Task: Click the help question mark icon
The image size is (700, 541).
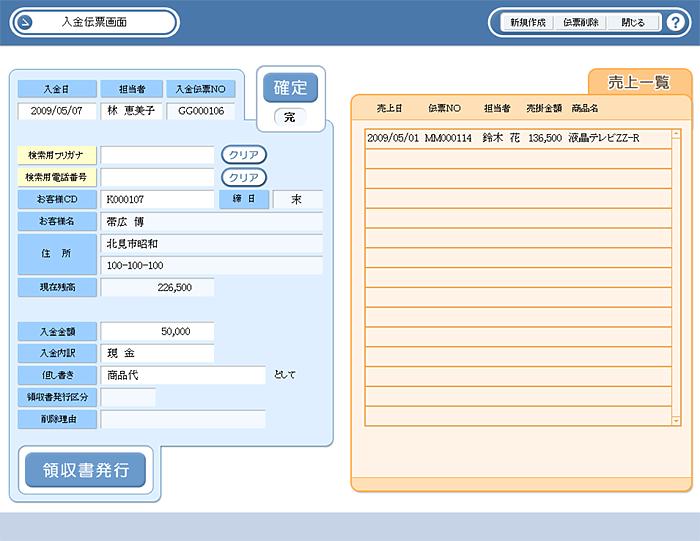Action: [x=676, y=22]
